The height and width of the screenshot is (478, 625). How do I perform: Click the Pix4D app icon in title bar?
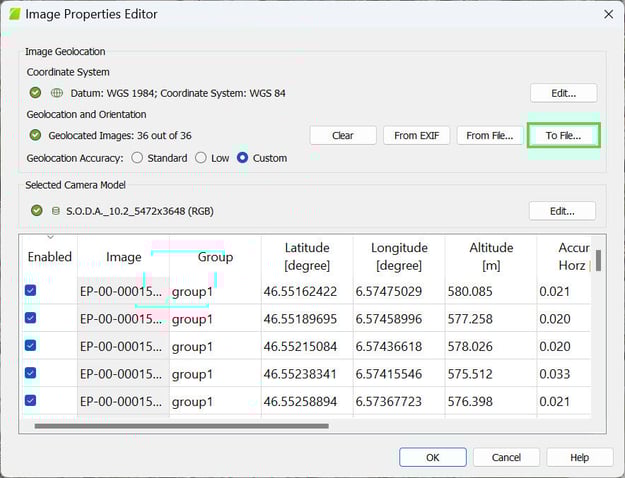(x=15, y=14)
